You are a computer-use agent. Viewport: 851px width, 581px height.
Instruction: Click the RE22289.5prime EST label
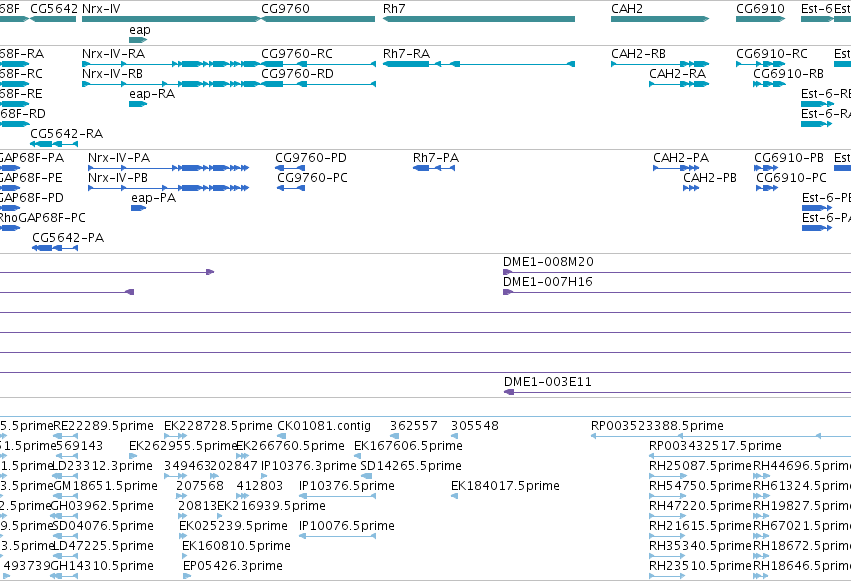click(103, 426)
